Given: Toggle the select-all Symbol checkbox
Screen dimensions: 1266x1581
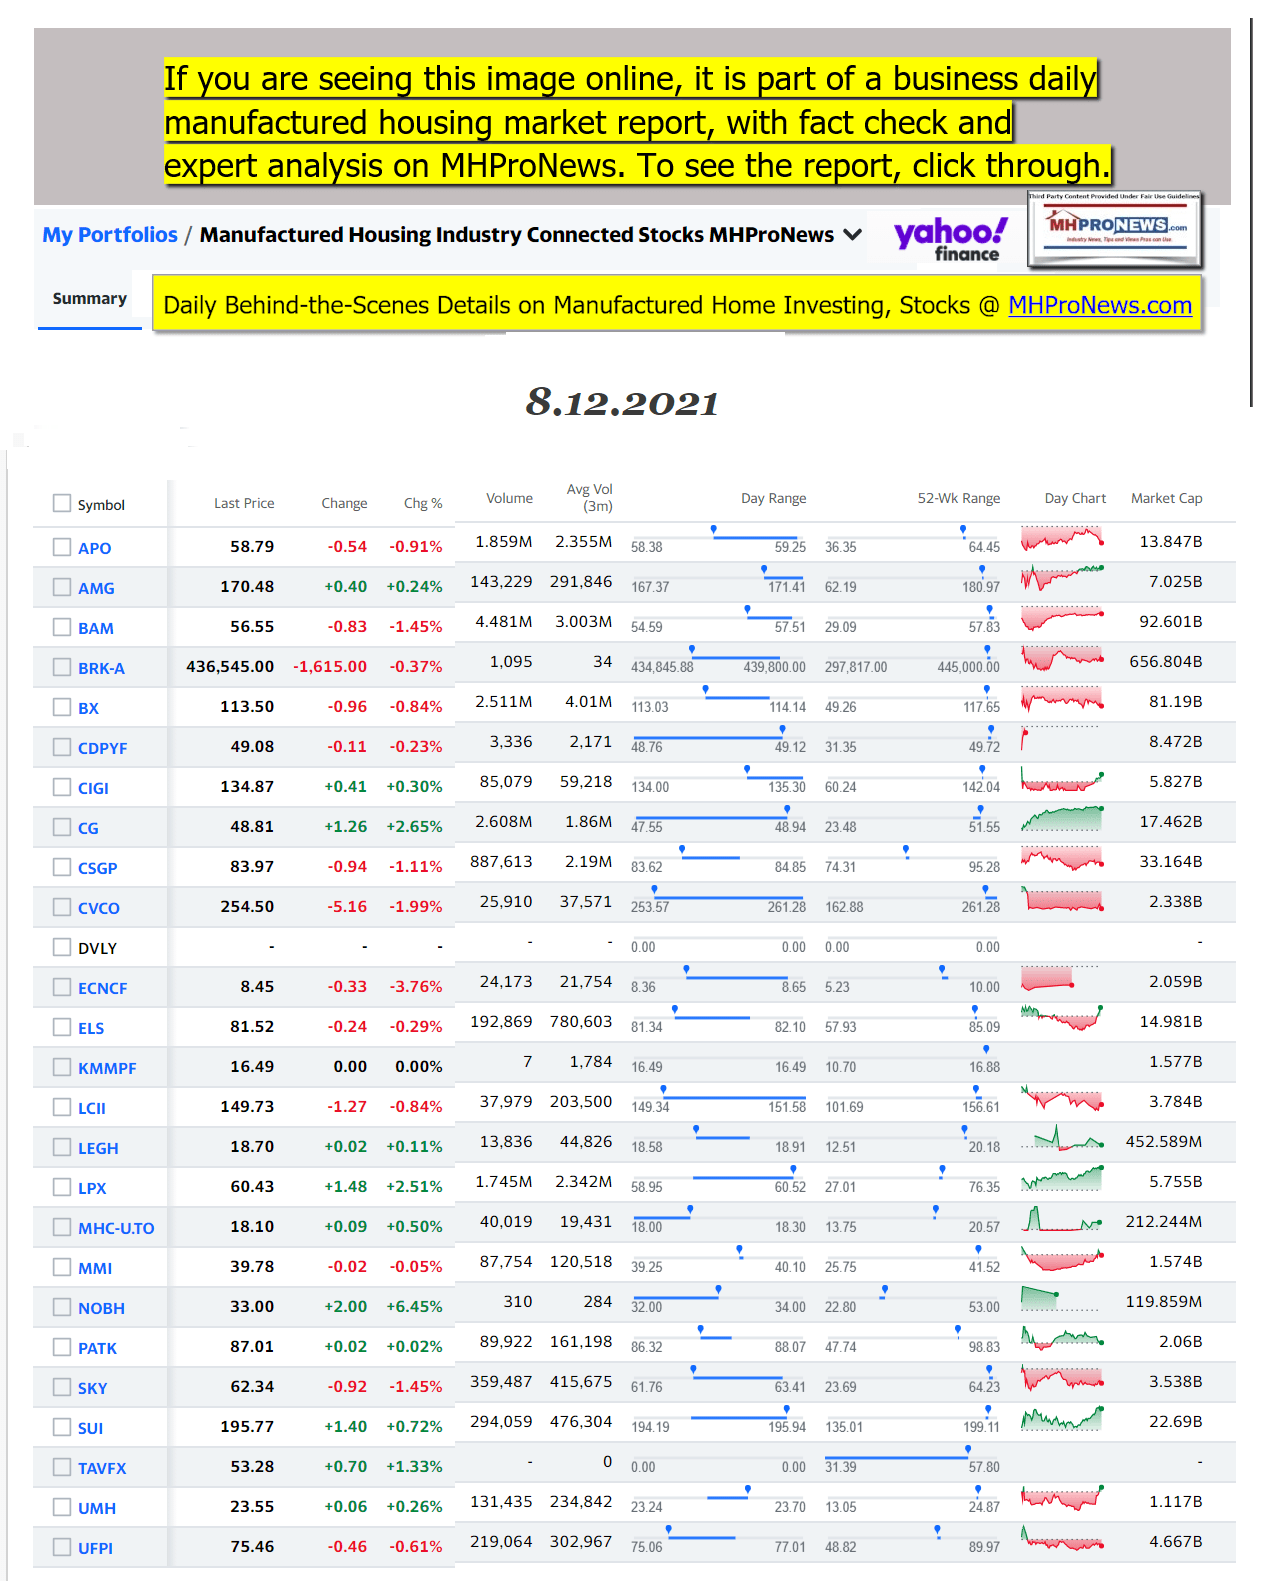Looking at the screenshot, I should 62,503.
